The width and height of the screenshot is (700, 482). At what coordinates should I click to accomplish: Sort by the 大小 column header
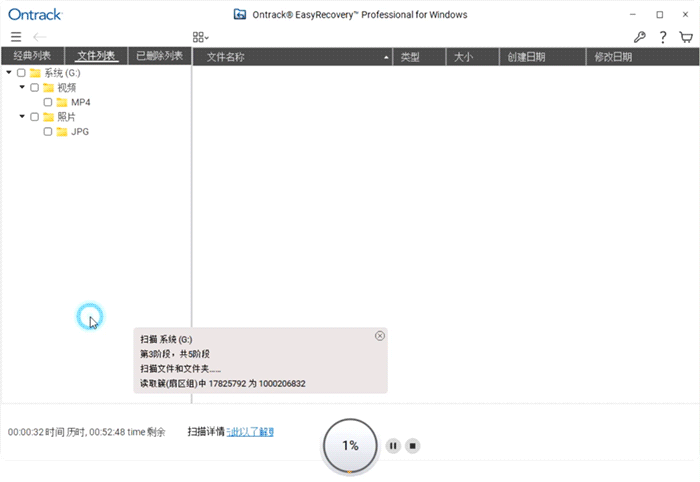[x=472, y=57]
